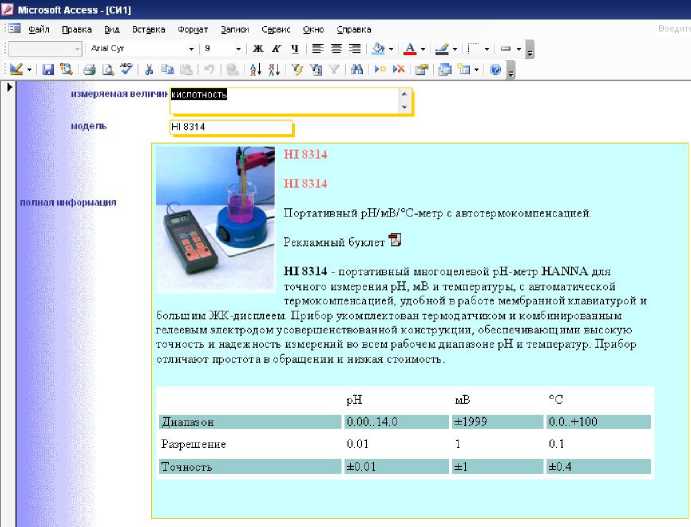Expand the View mode button dropdown arrow

[29, 70]
